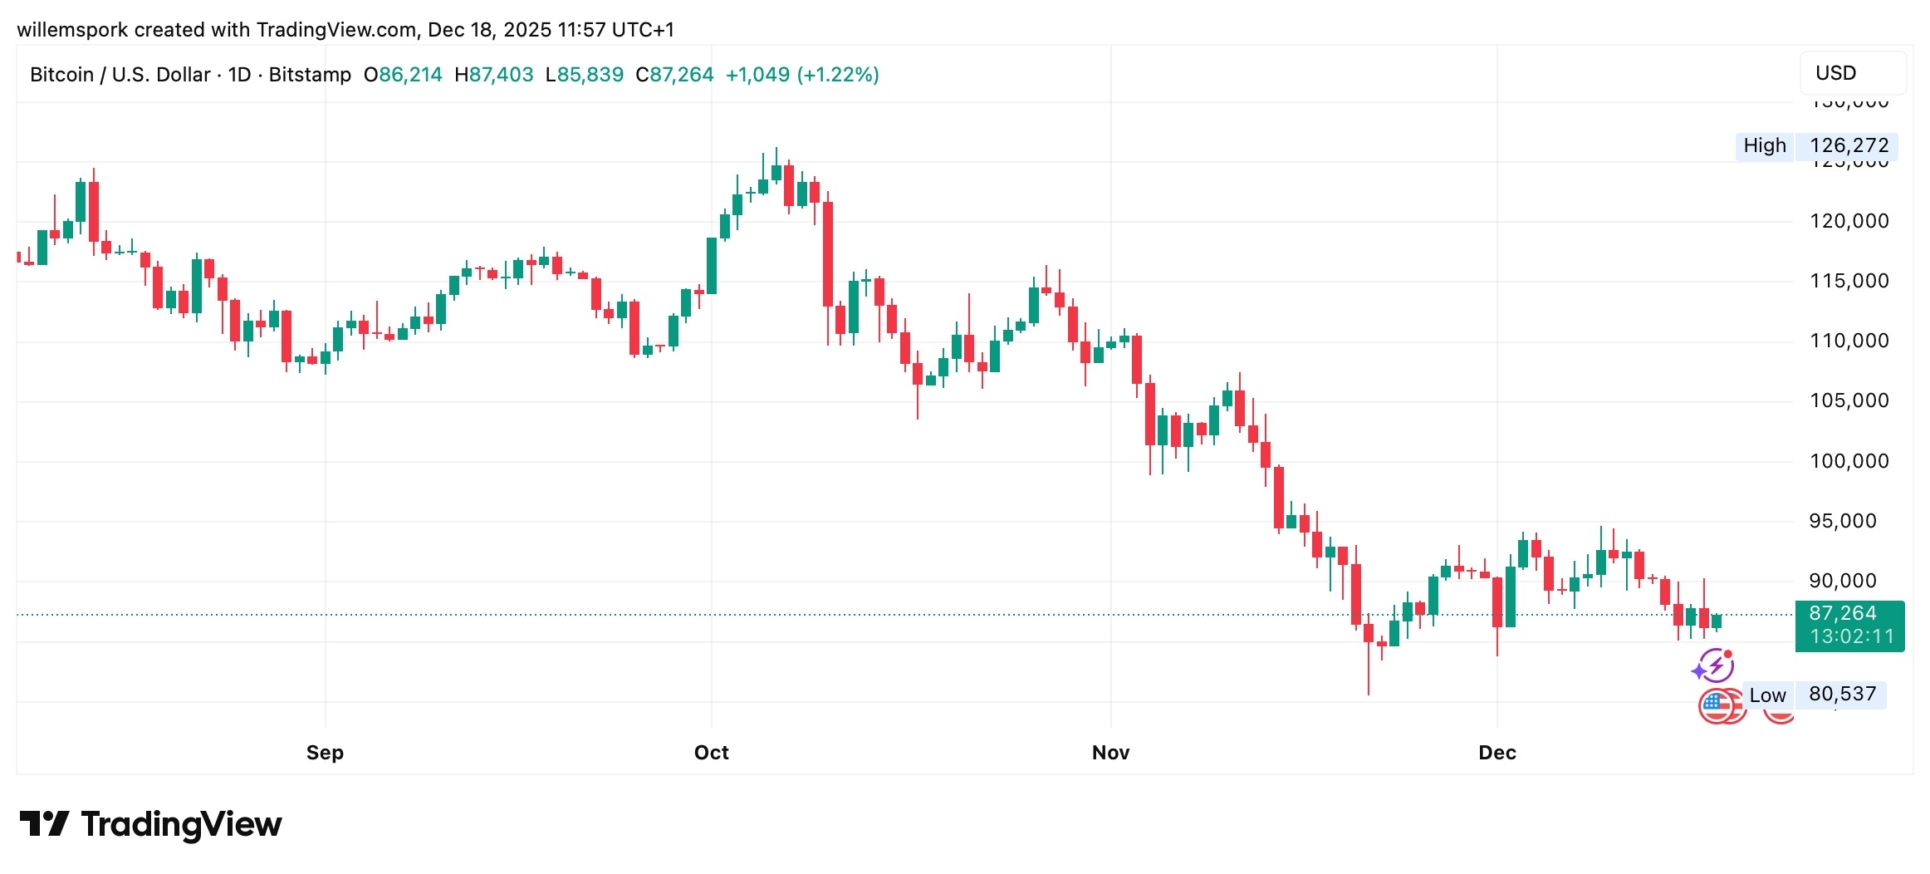Click the Nov label on the time axis

[1110, 753]
